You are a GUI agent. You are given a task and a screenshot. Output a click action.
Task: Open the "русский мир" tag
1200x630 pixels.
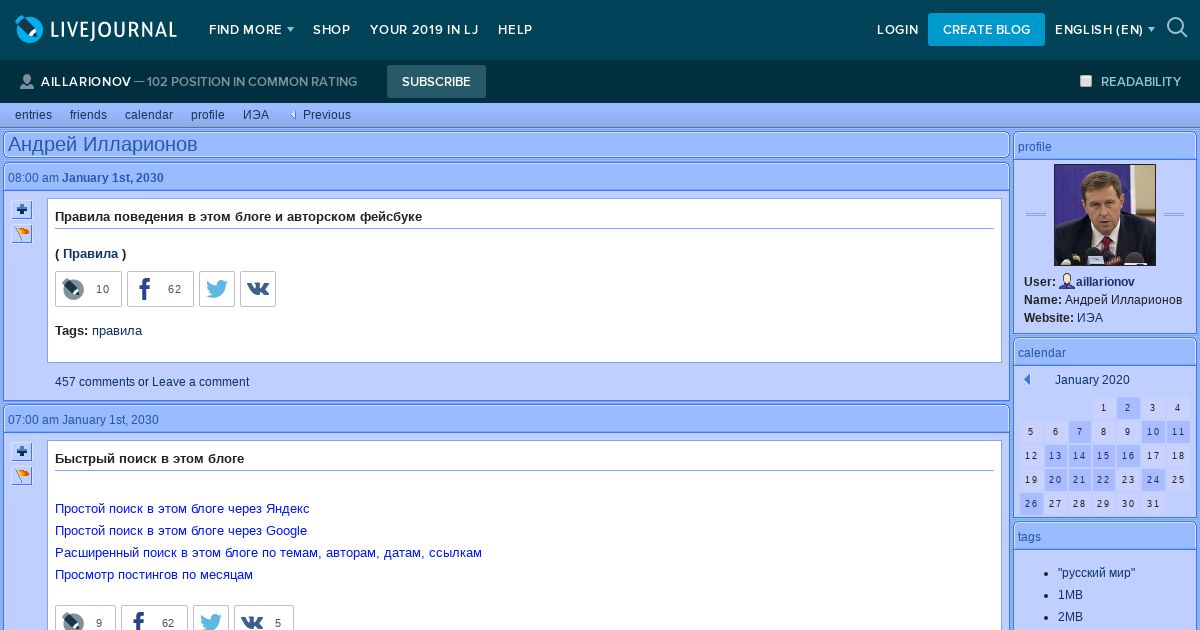(1096, 573)
